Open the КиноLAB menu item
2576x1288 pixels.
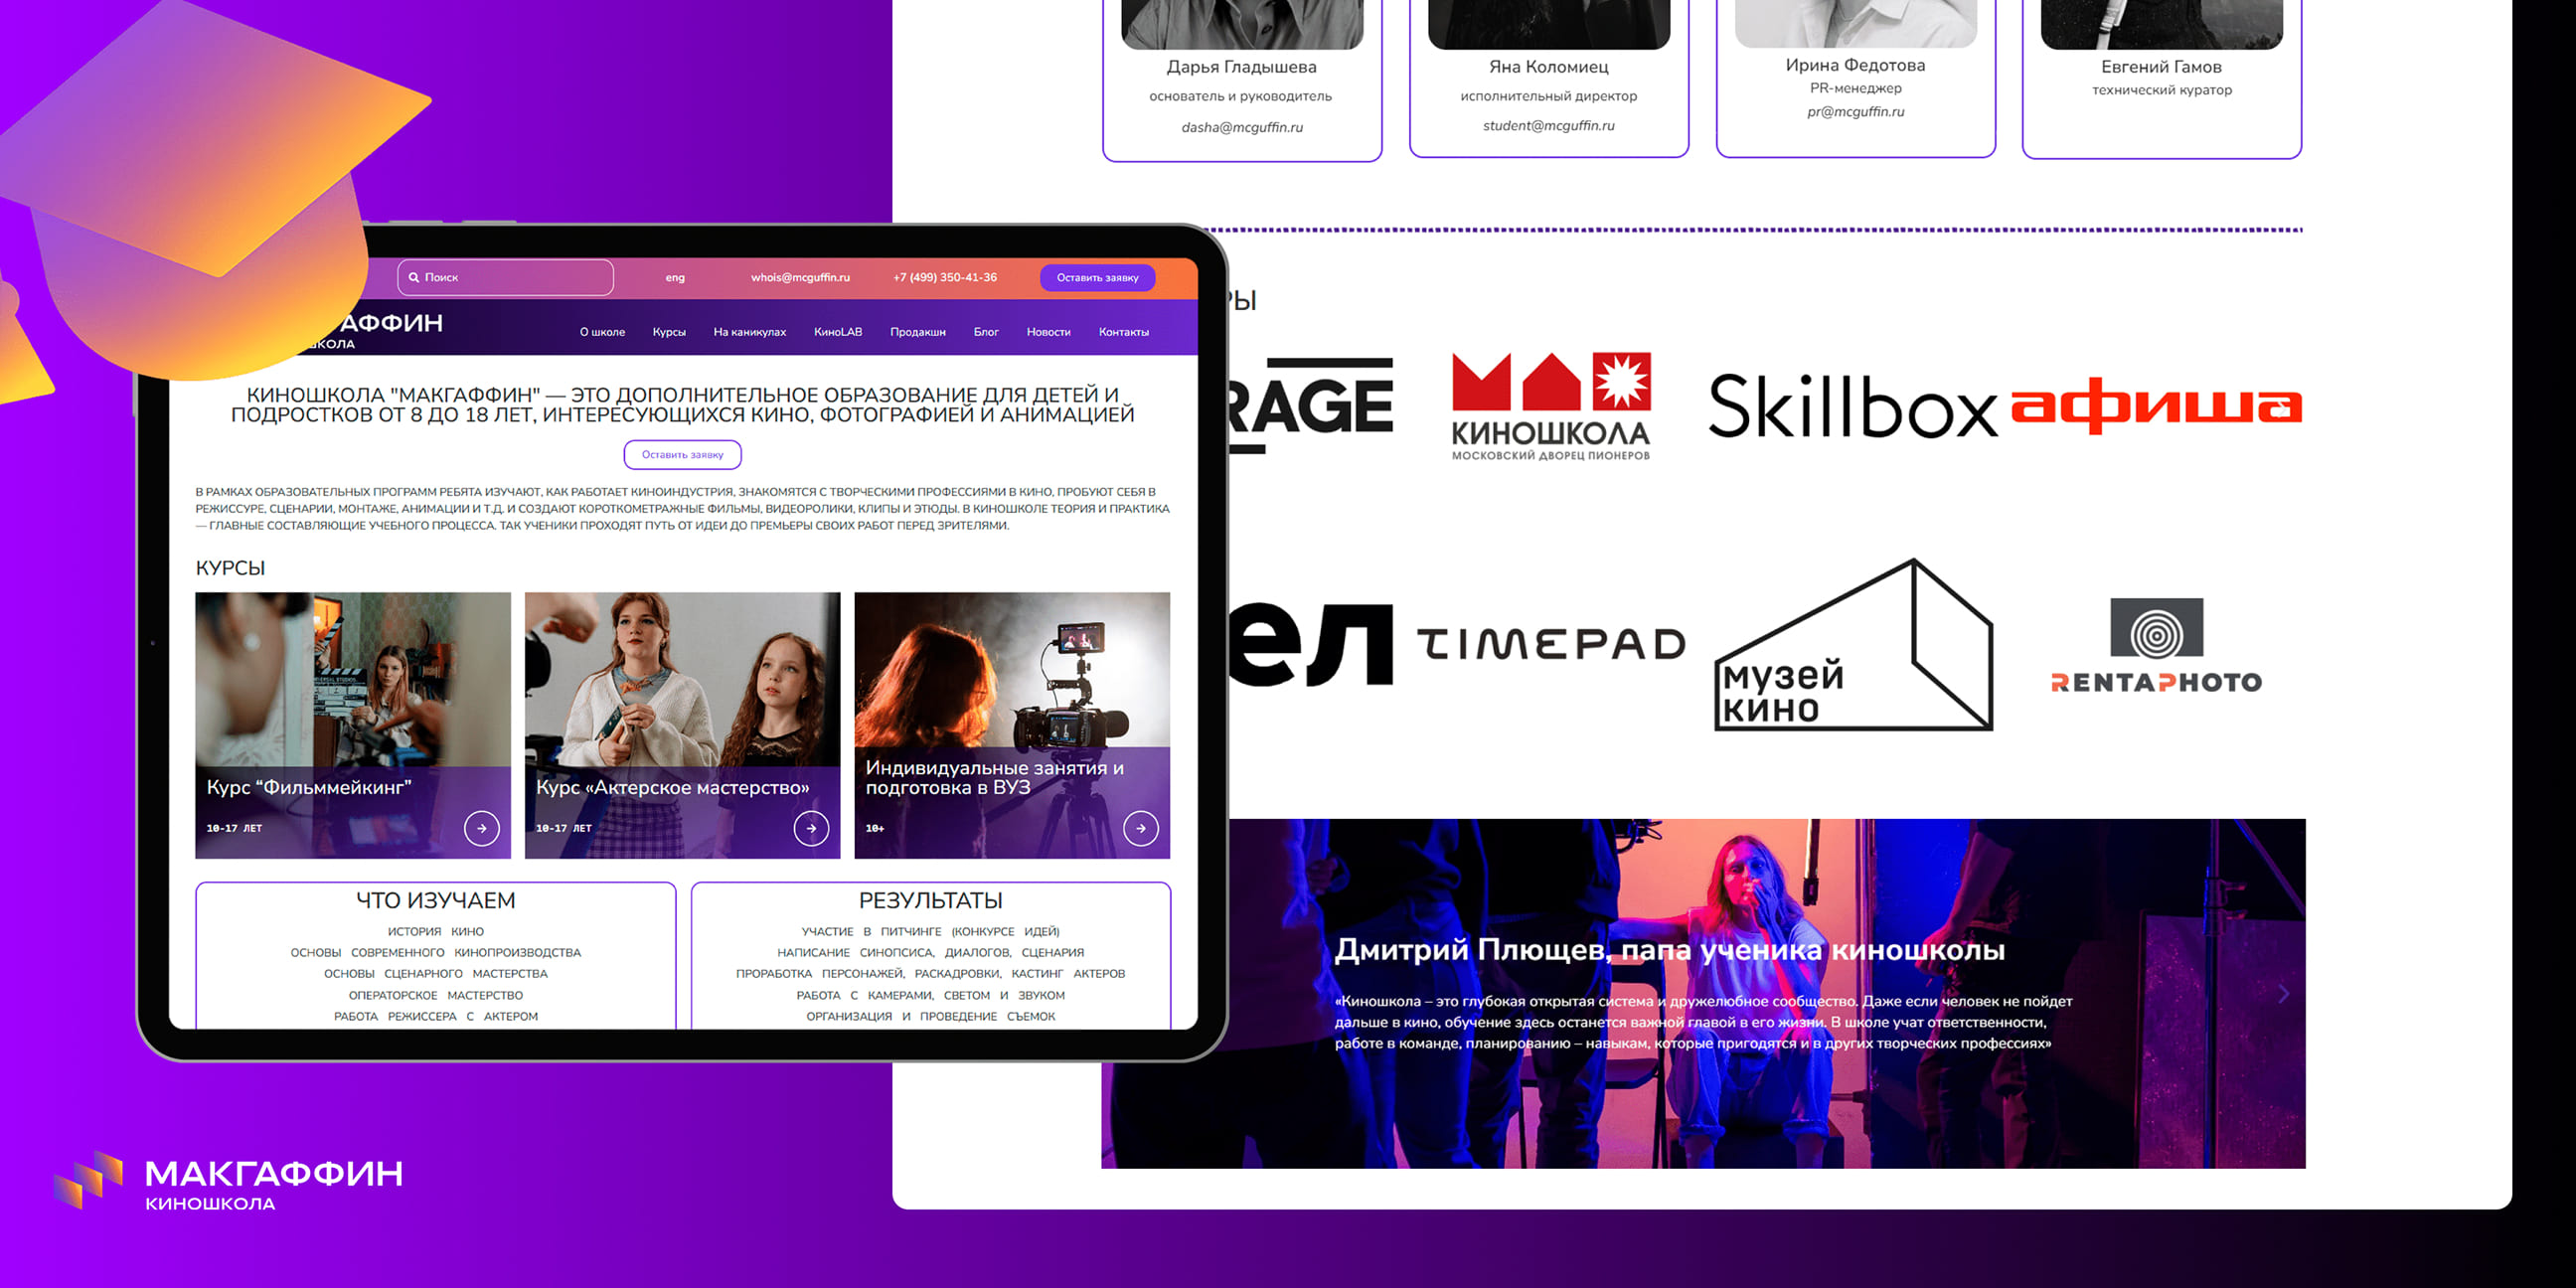point(837,332)
